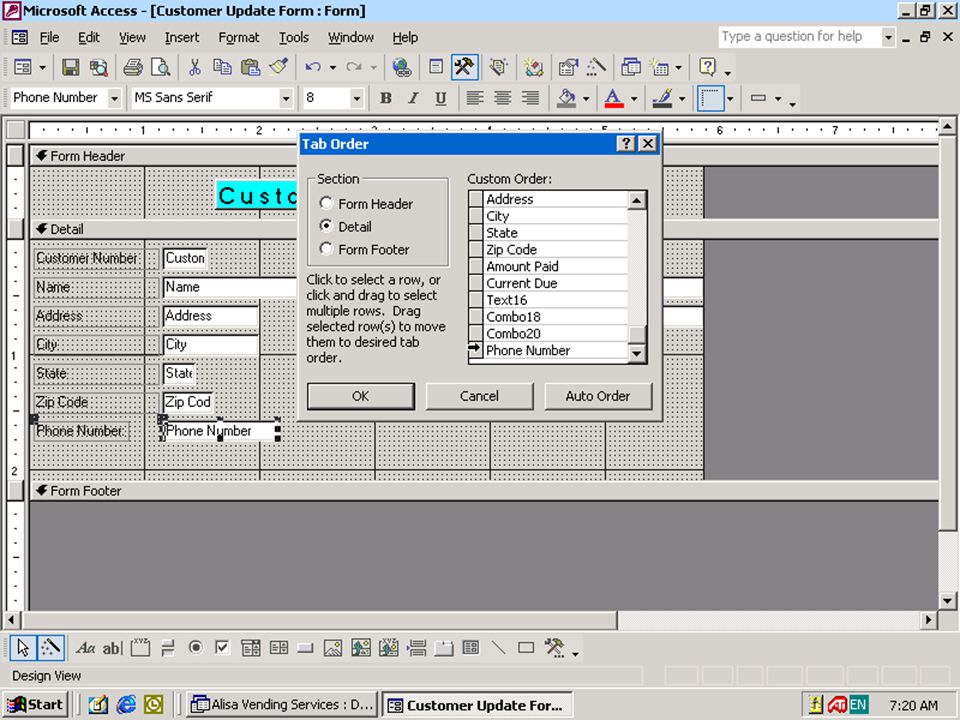This screenshot has height=720, width=960.
Task: Select the Form Header radio button
Action: (x=326, y=203)
